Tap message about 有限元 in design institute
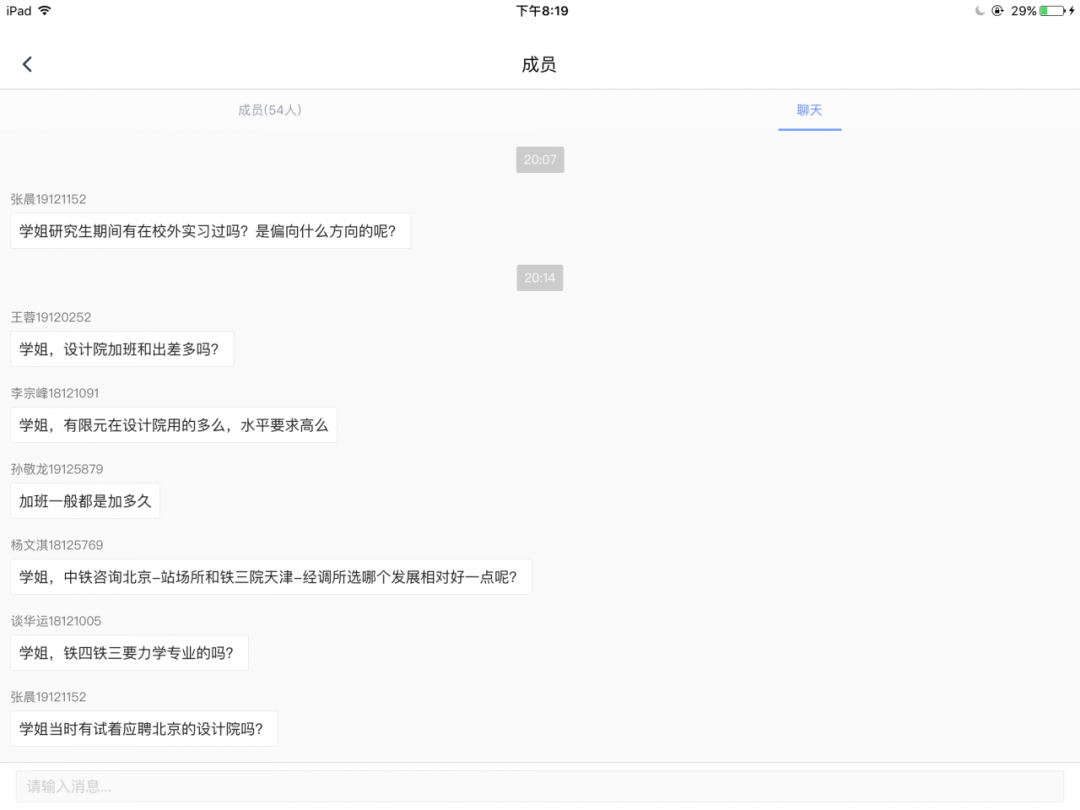Image resolution: width=1080 pixels, height=810 pixels. pyautogui.click(x=173, y=425)
